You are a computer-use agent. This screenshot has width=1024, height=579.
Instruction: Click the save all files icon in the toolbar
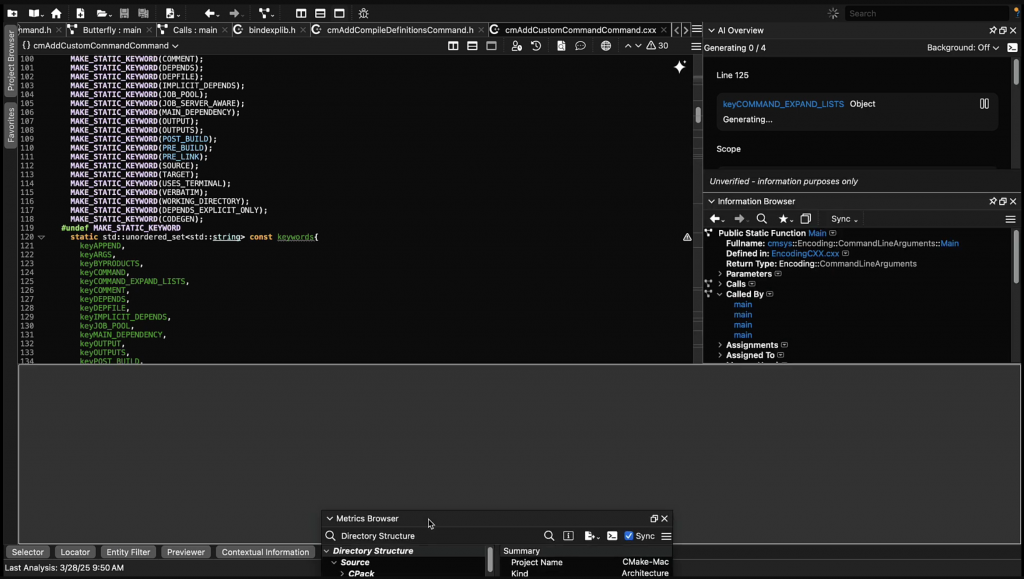coord(144,13)
